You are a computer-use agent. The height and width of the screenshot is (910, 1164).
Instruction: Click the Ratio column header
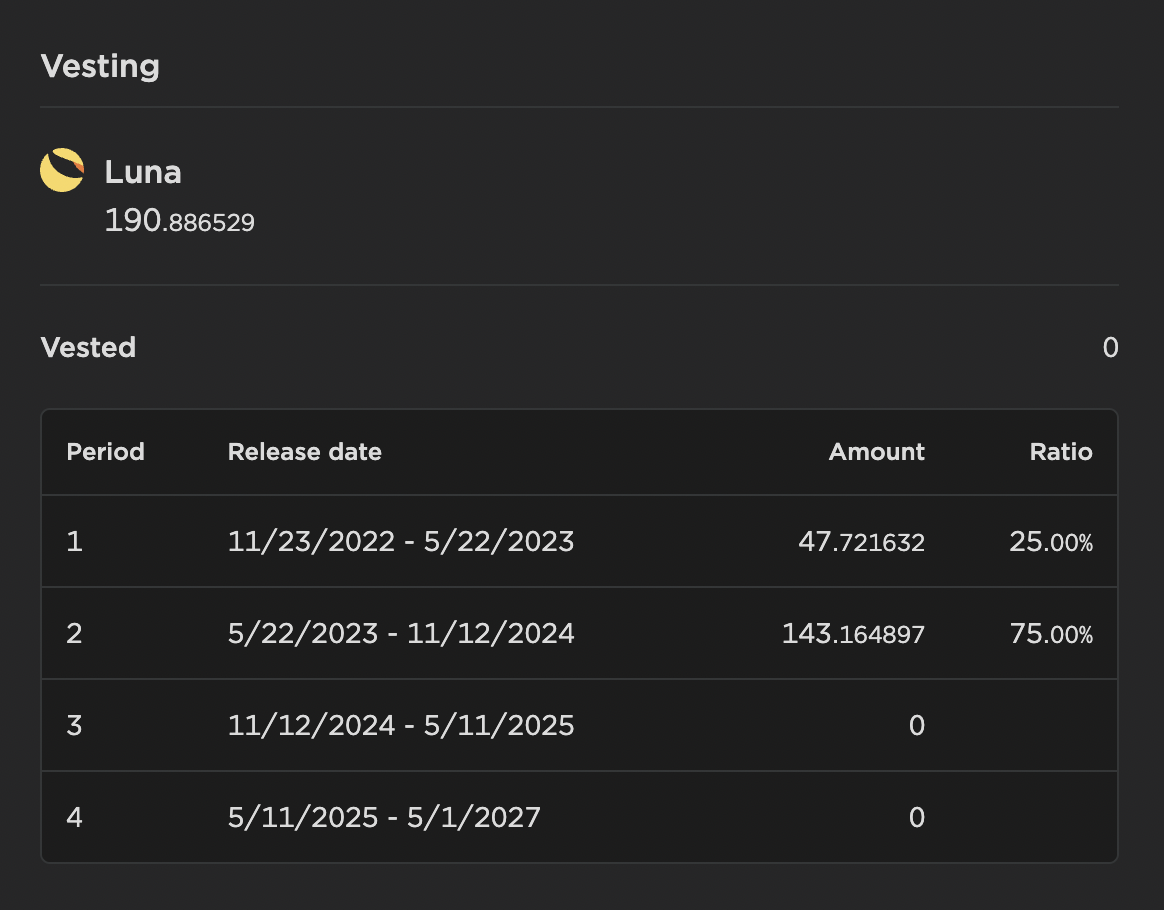1061,452
